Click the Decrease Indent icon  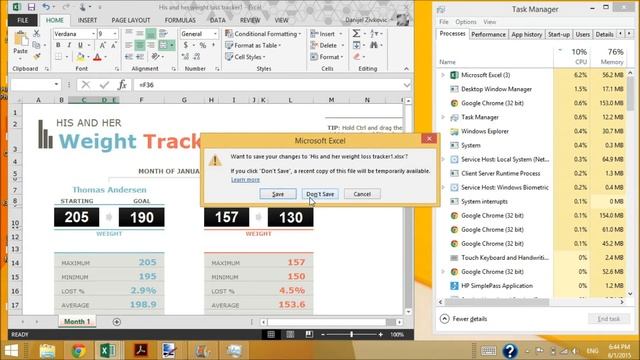129,57
